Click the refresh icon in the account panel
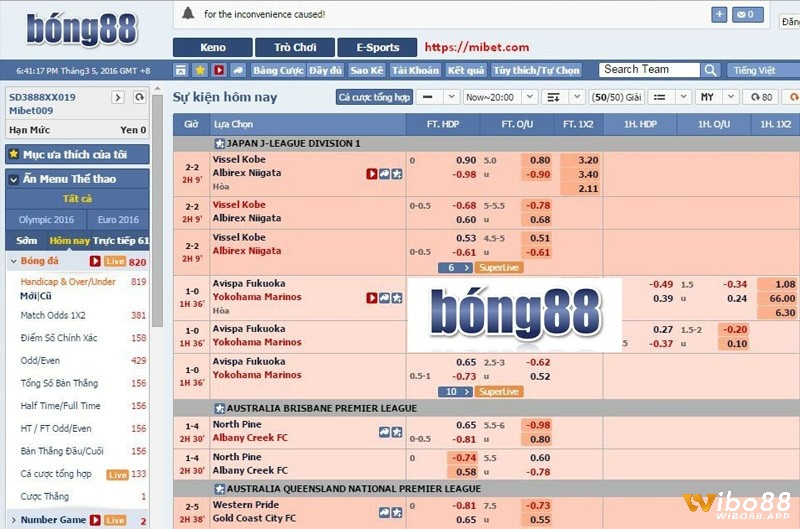Screen dimensions: 800x529 coord(139,97)
